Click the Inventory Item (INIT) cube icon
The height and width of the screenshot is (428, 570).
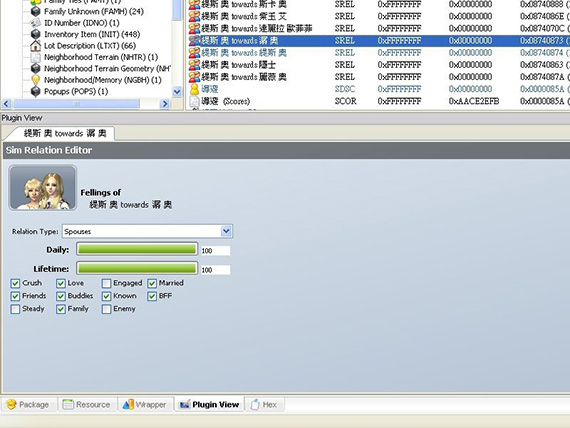pyautogui.click(x=35, y=34)
